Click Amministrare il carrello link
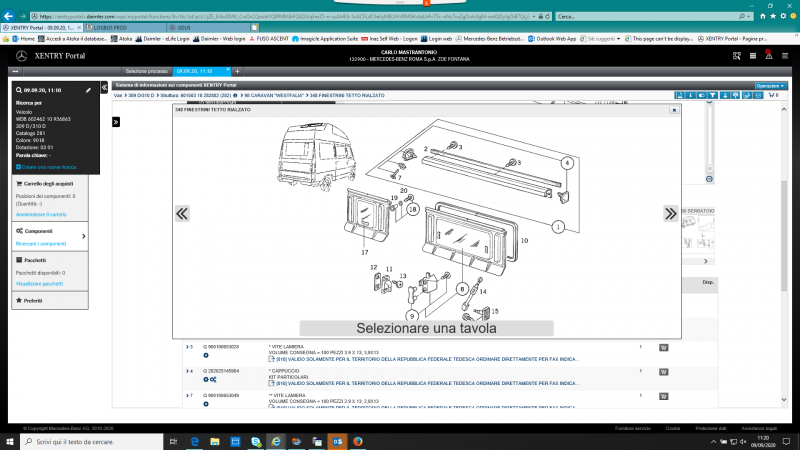Screen dimensions: 800x450 point(41,215)
